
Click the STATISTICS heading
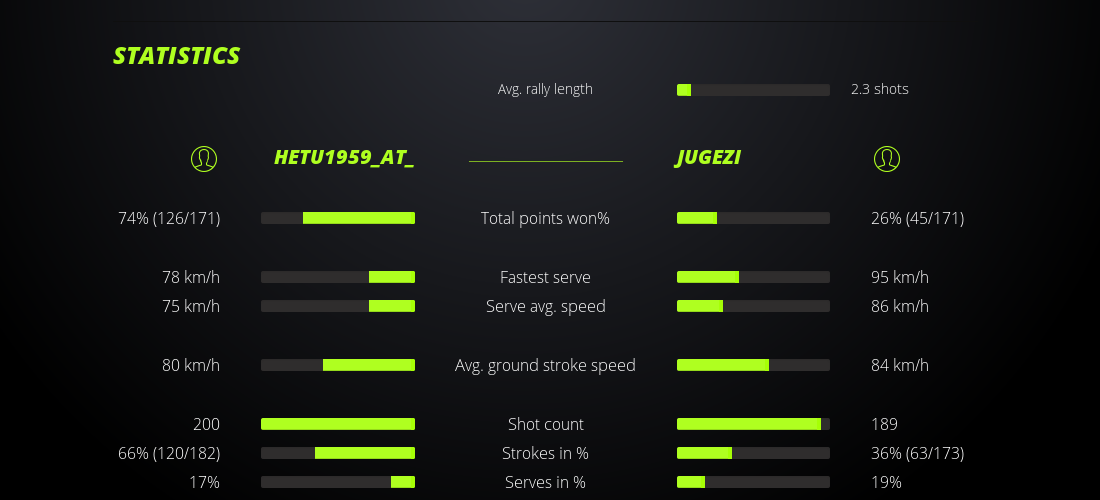point(177,56)
